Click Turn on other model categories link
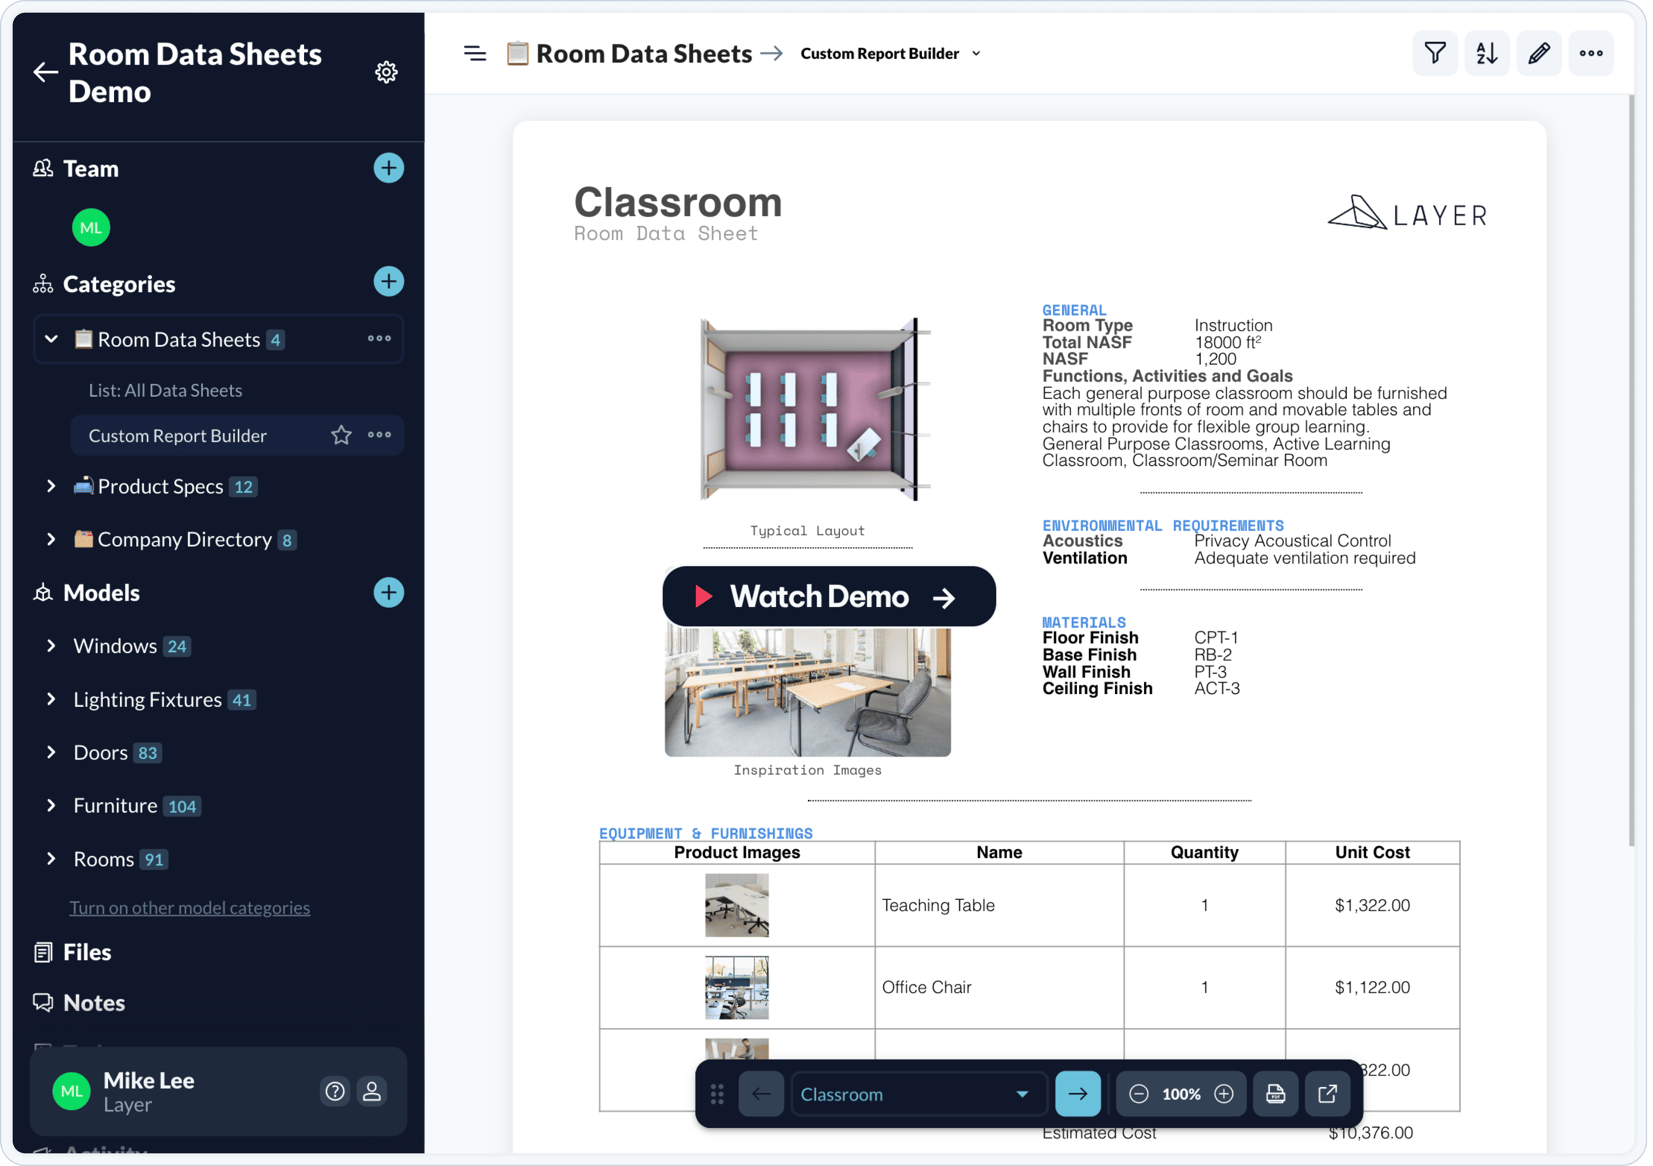The height and width of the screenshot is (1166, 1653). tap(190, 907)
